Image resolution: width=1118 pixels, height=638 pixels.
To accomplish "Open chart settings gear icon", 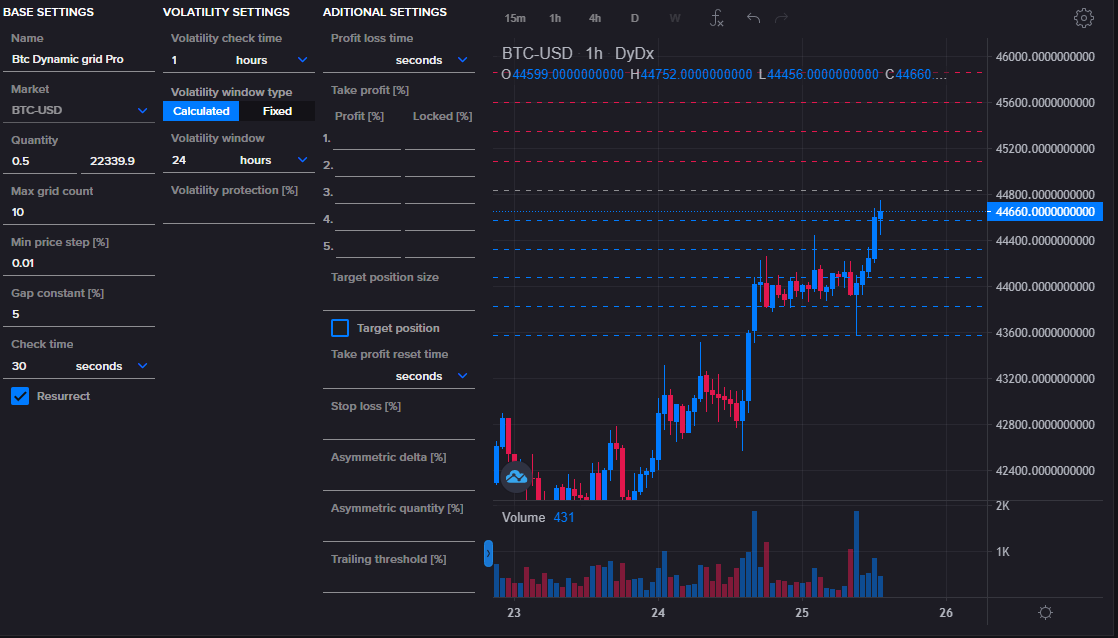I will [1083, 18].
